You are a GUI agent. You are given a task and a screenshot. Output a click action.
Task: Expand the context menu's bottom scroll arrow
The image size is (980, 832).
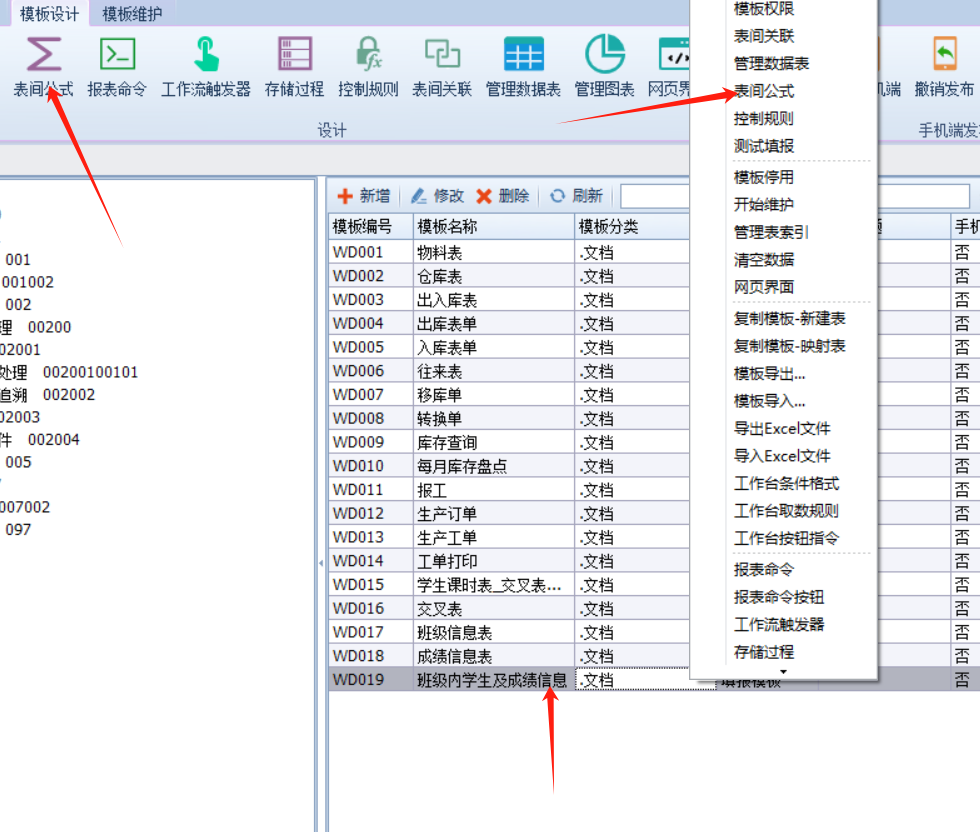click(784, 672)
